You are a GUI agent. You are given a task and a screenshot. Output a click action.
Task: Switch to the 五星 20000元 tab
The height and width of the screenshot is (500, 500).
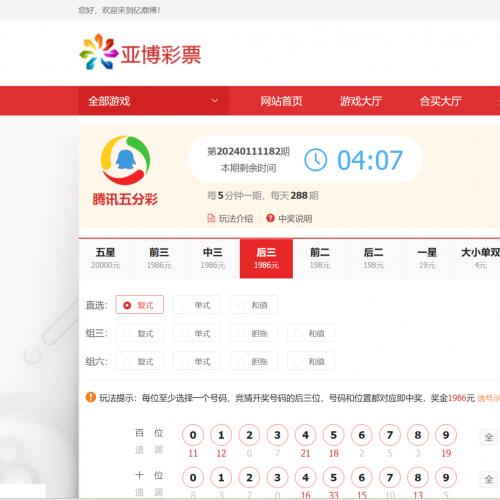point(105,258)
